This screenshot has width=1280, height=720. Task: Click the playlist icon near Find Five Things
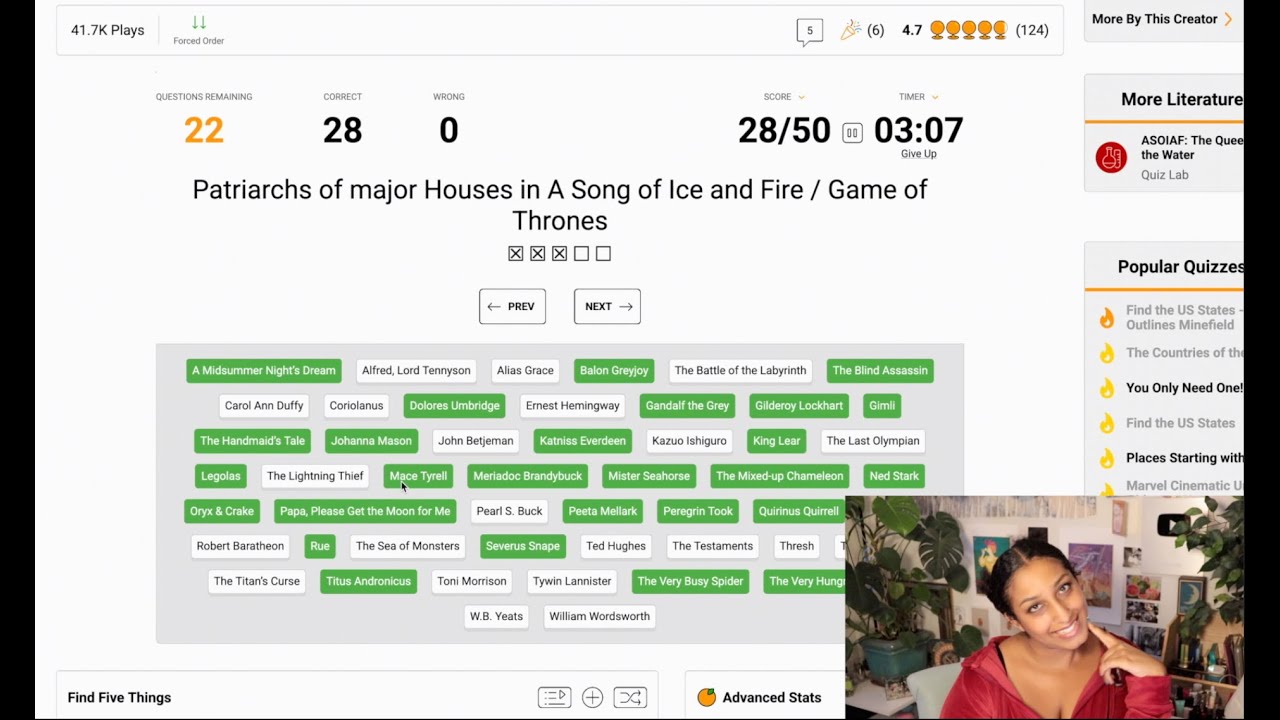click(x=554, y=697)
